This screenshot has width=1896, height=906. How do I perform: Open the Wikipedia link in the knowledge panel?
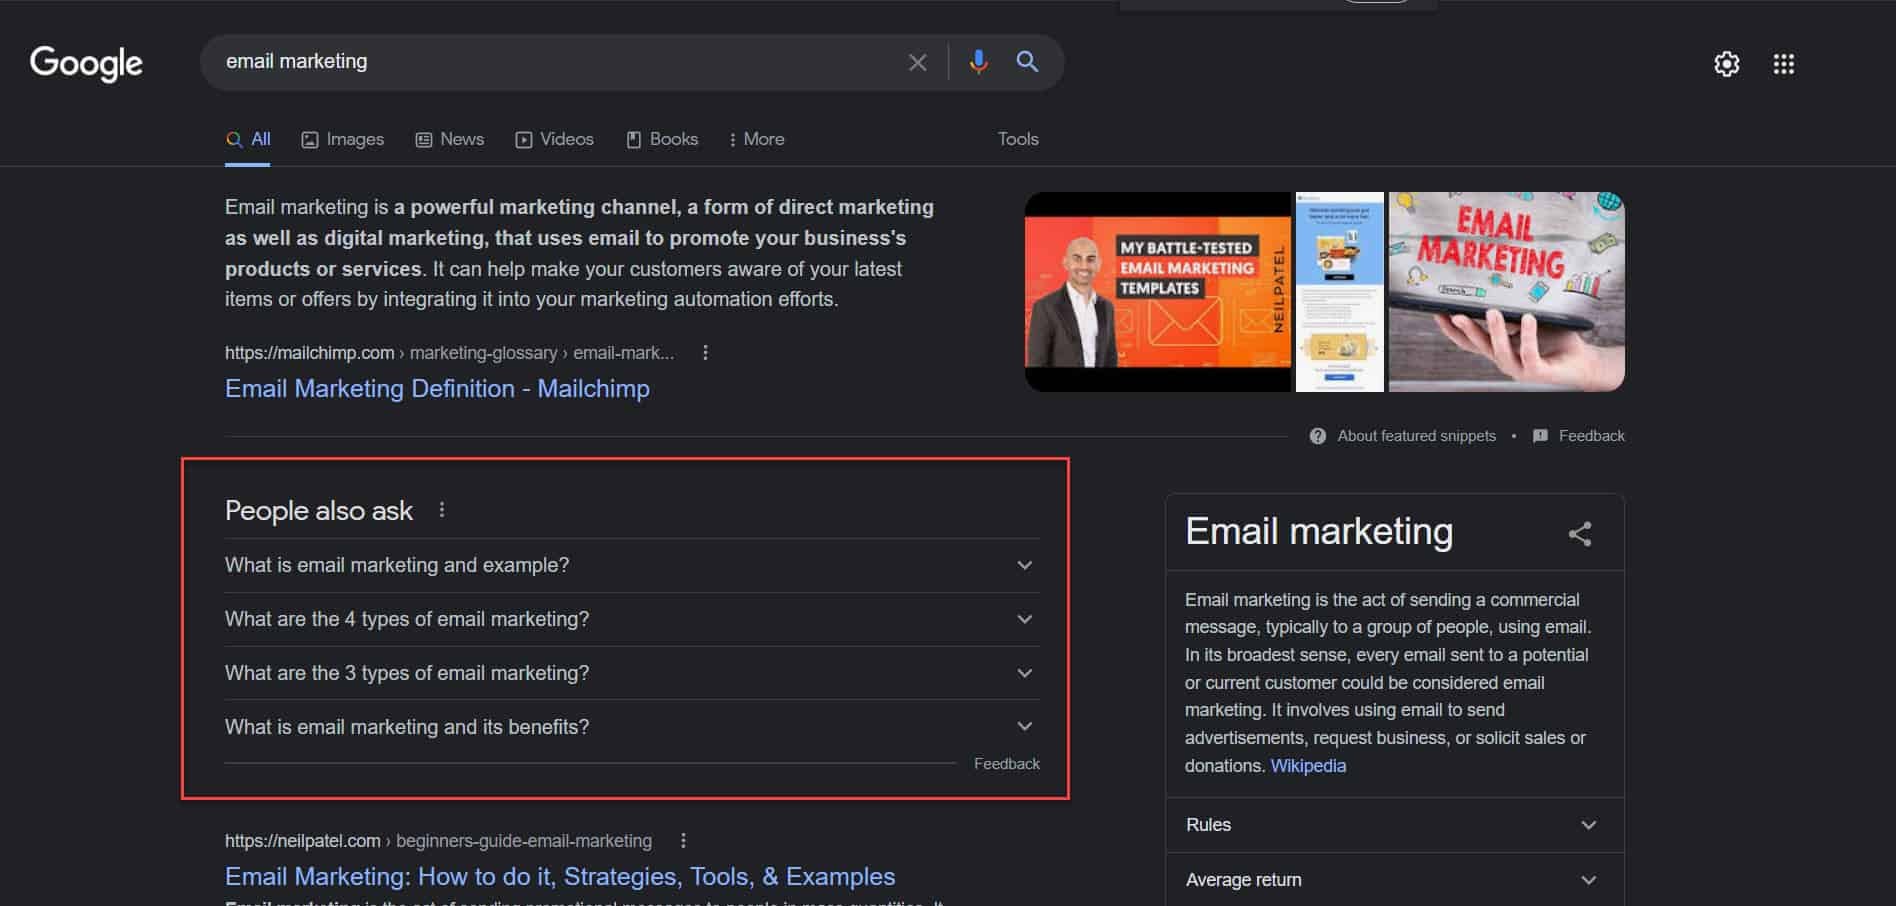click(x=1308, y=765)
